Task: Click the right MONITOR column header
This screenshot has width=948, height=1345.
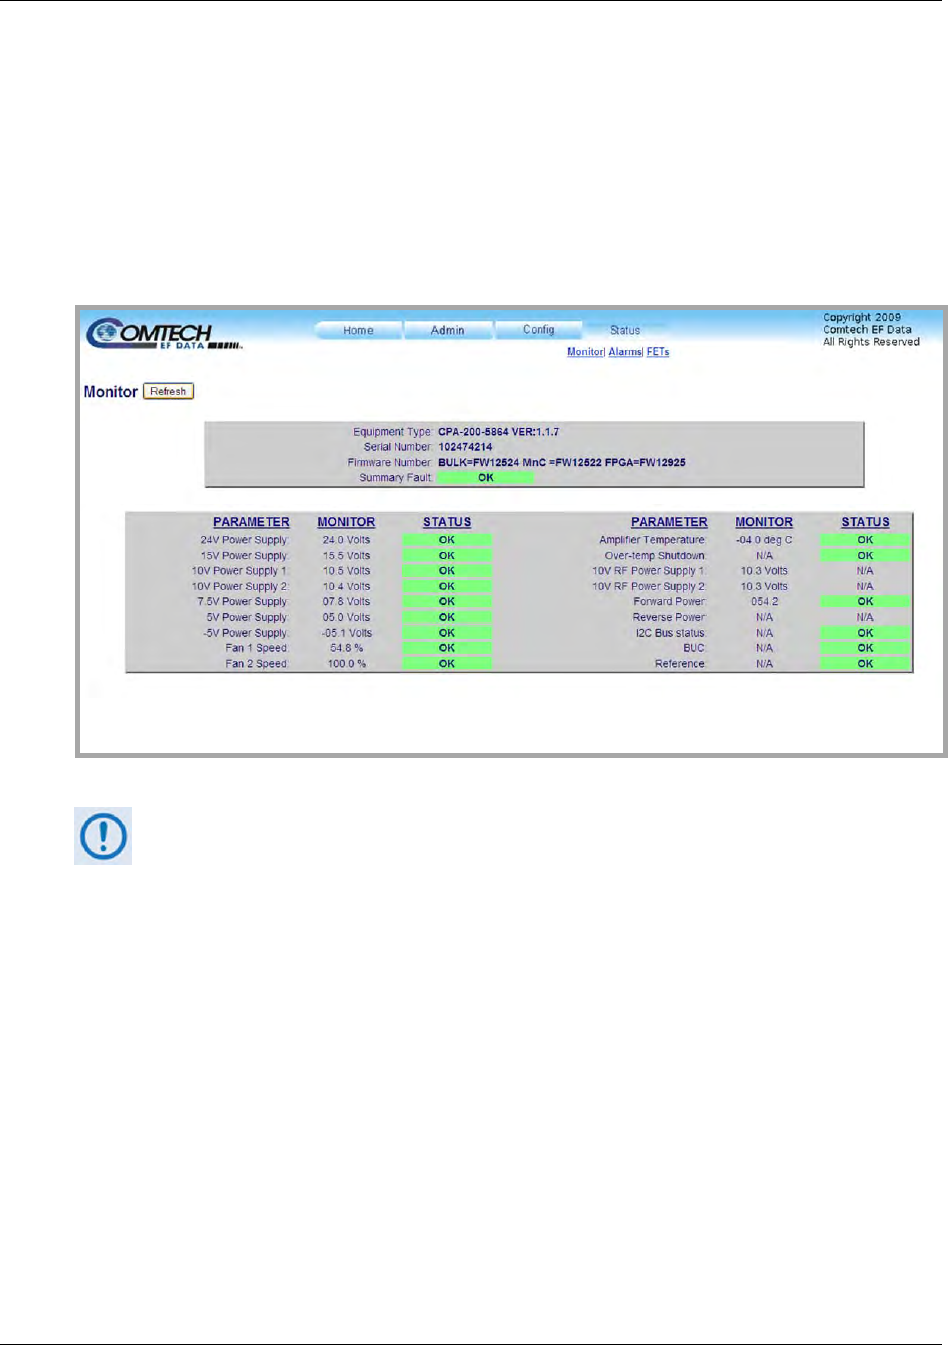Action: [764, 522]
